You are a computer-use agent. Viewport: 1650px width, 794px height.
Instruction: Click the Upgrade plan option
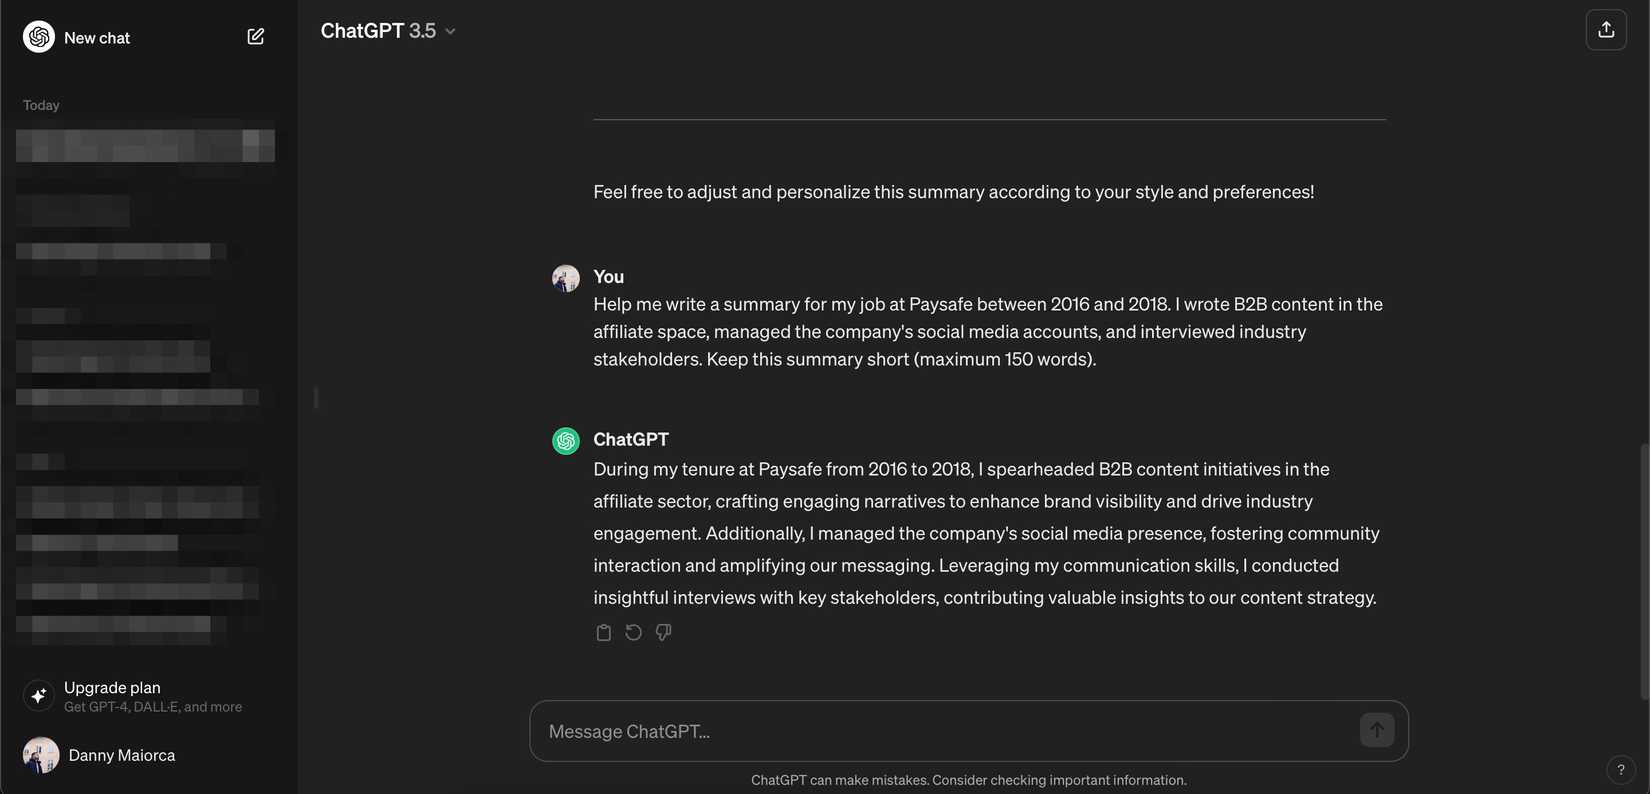coord(112,687)
